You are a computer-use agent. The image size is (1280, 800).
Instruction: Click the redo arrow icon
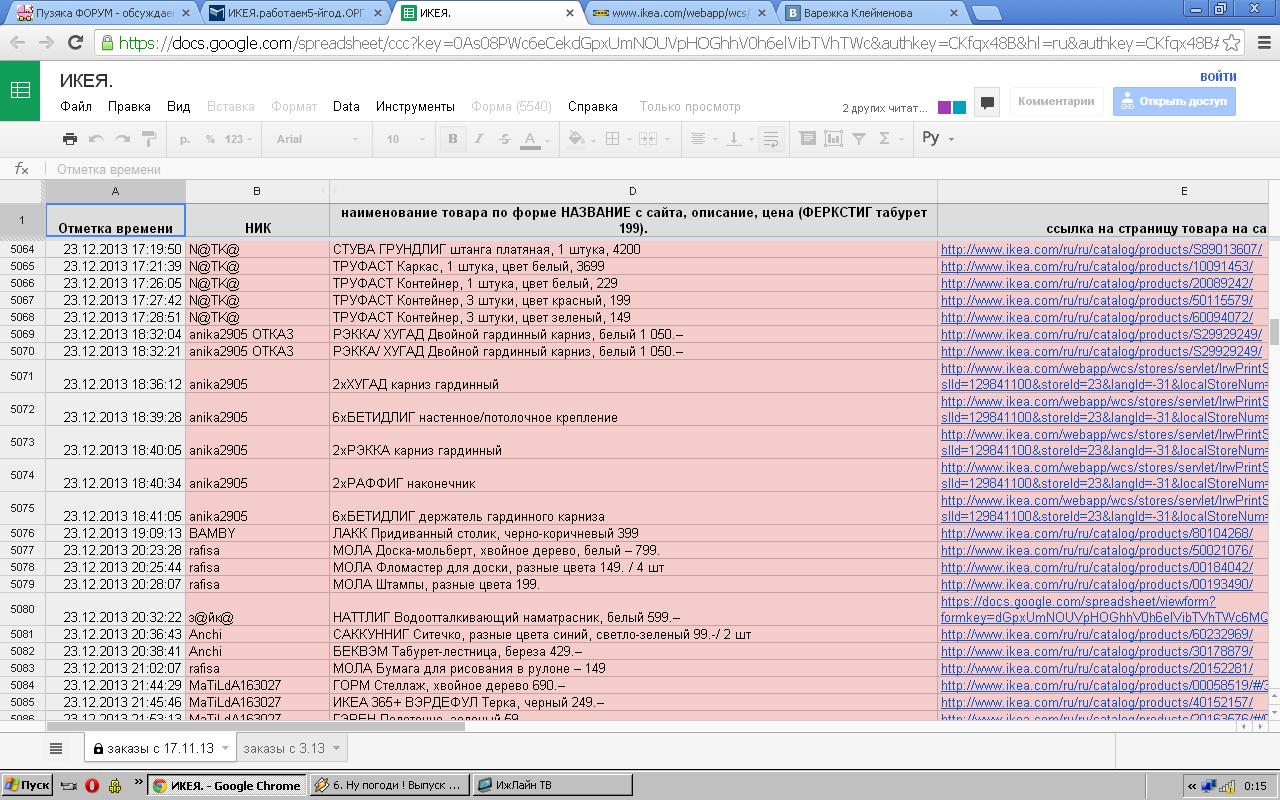[x=122, y=139]
